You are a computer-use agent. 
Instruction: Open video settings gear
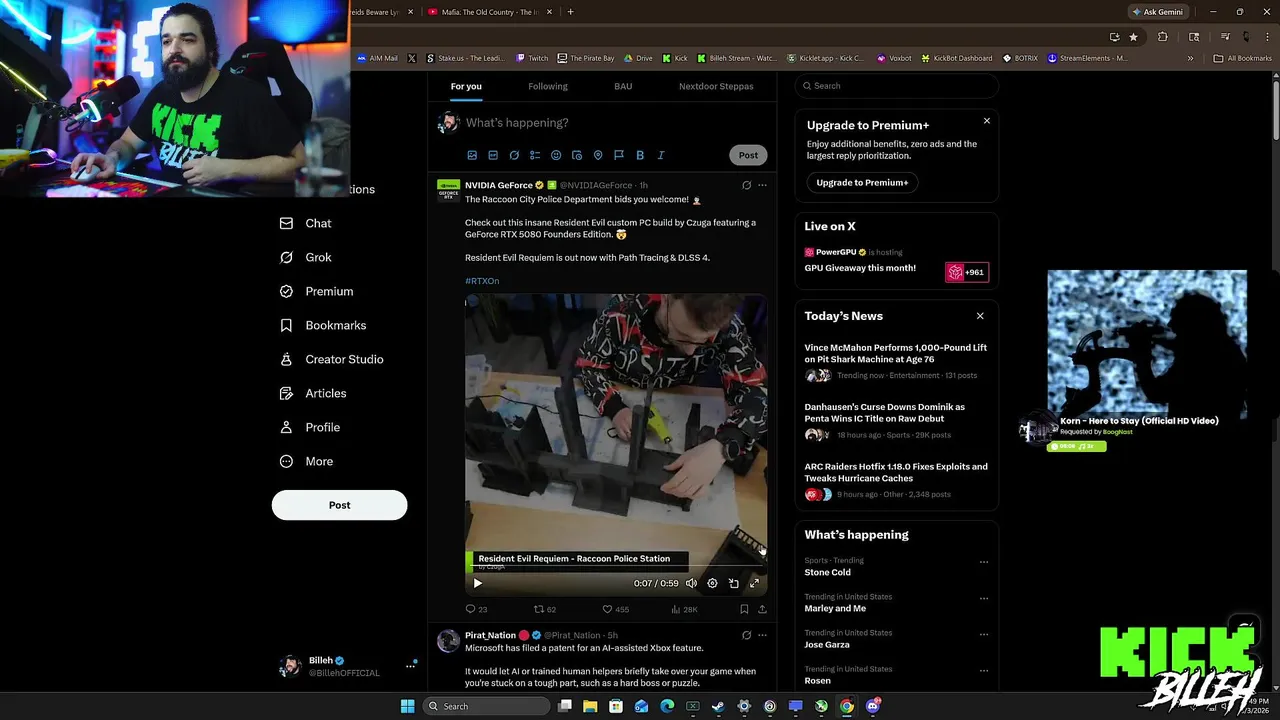[712, 583]
